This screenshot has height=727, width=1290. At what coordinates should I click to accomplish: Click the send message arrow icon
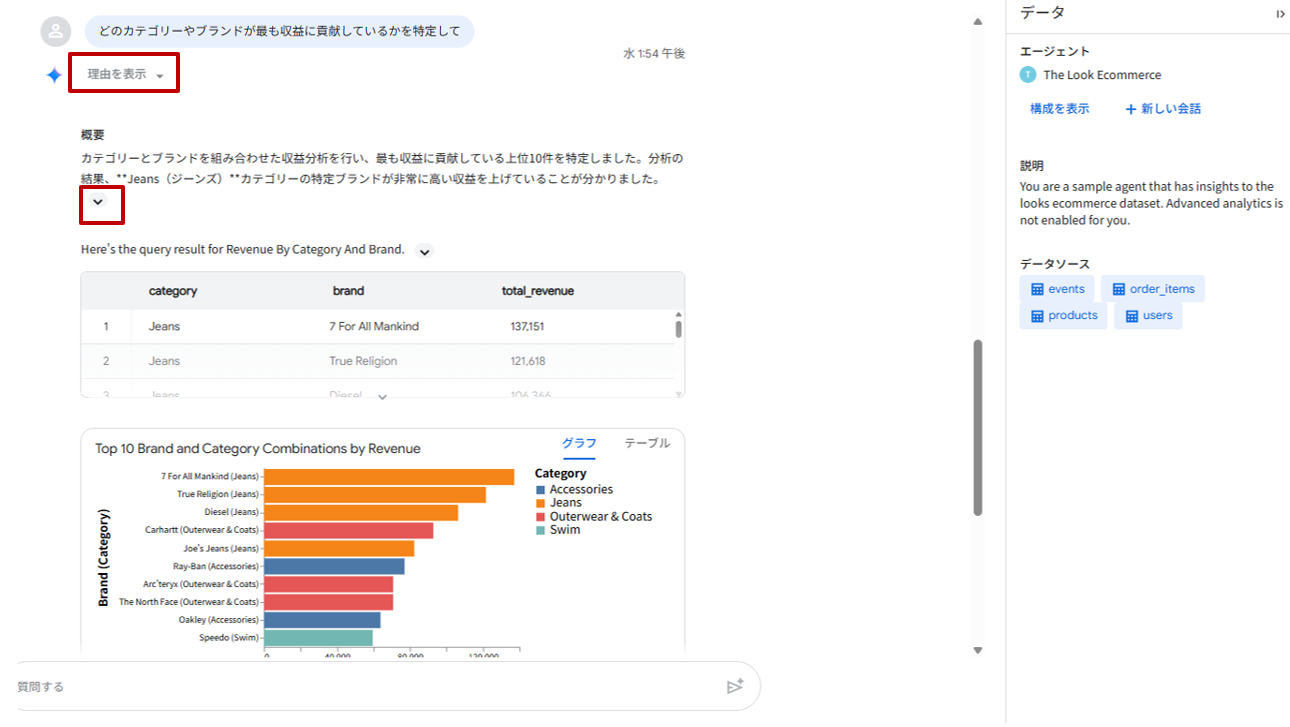tap(735, 686)
